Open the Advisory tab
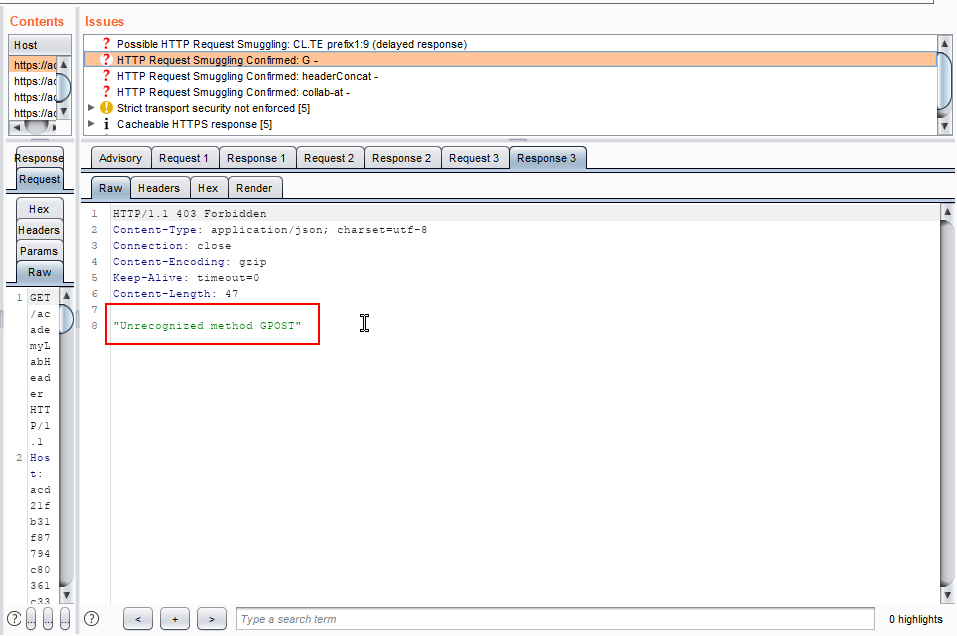The width and height of the screenshot is (957, 636). (120, 158)
